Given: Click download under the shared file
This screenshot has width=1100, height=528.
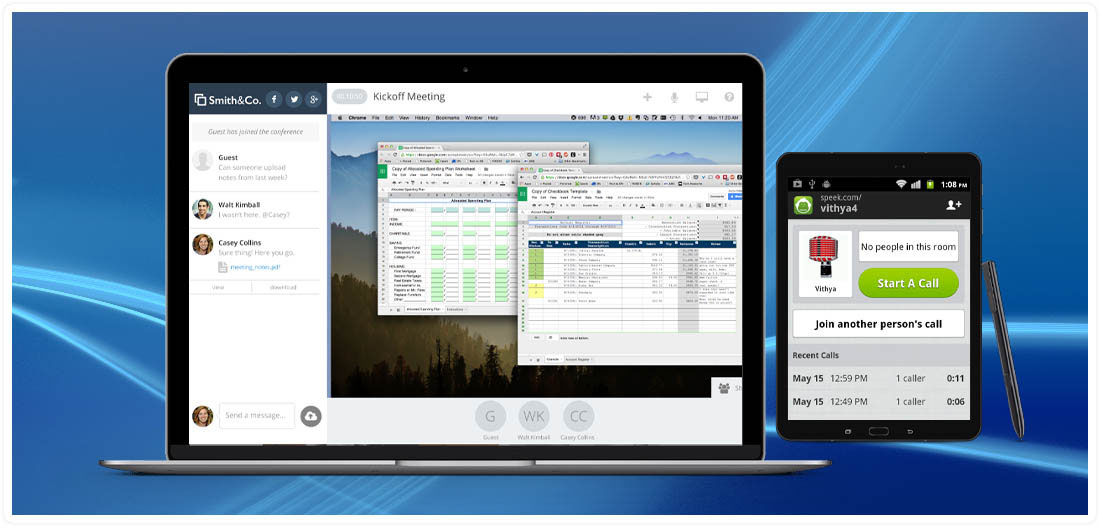Looking at the screenshot, I should click(x=283, y=287).
